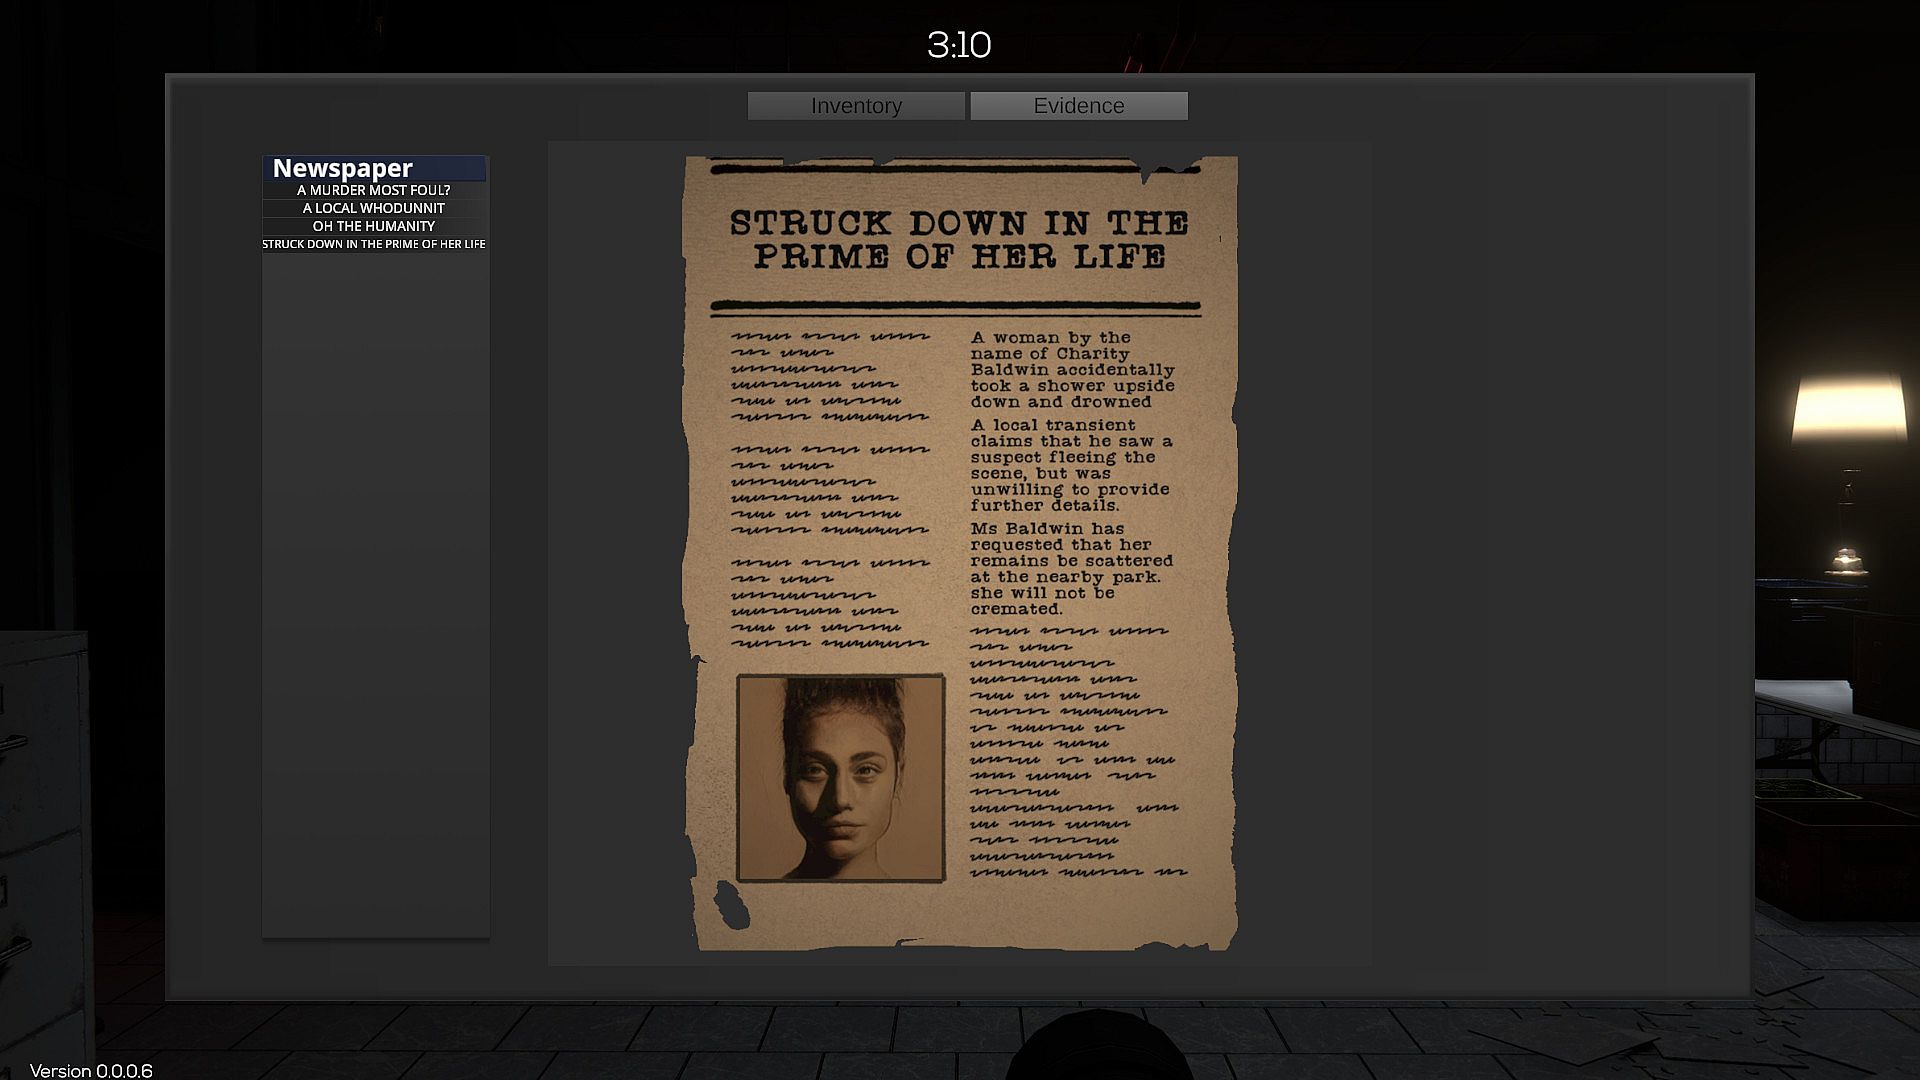Click the Charity Baldwin drowning paragraph
Image resolution: width=1920 pixels, height=1080 pixels.
[x=1071, y=369]
